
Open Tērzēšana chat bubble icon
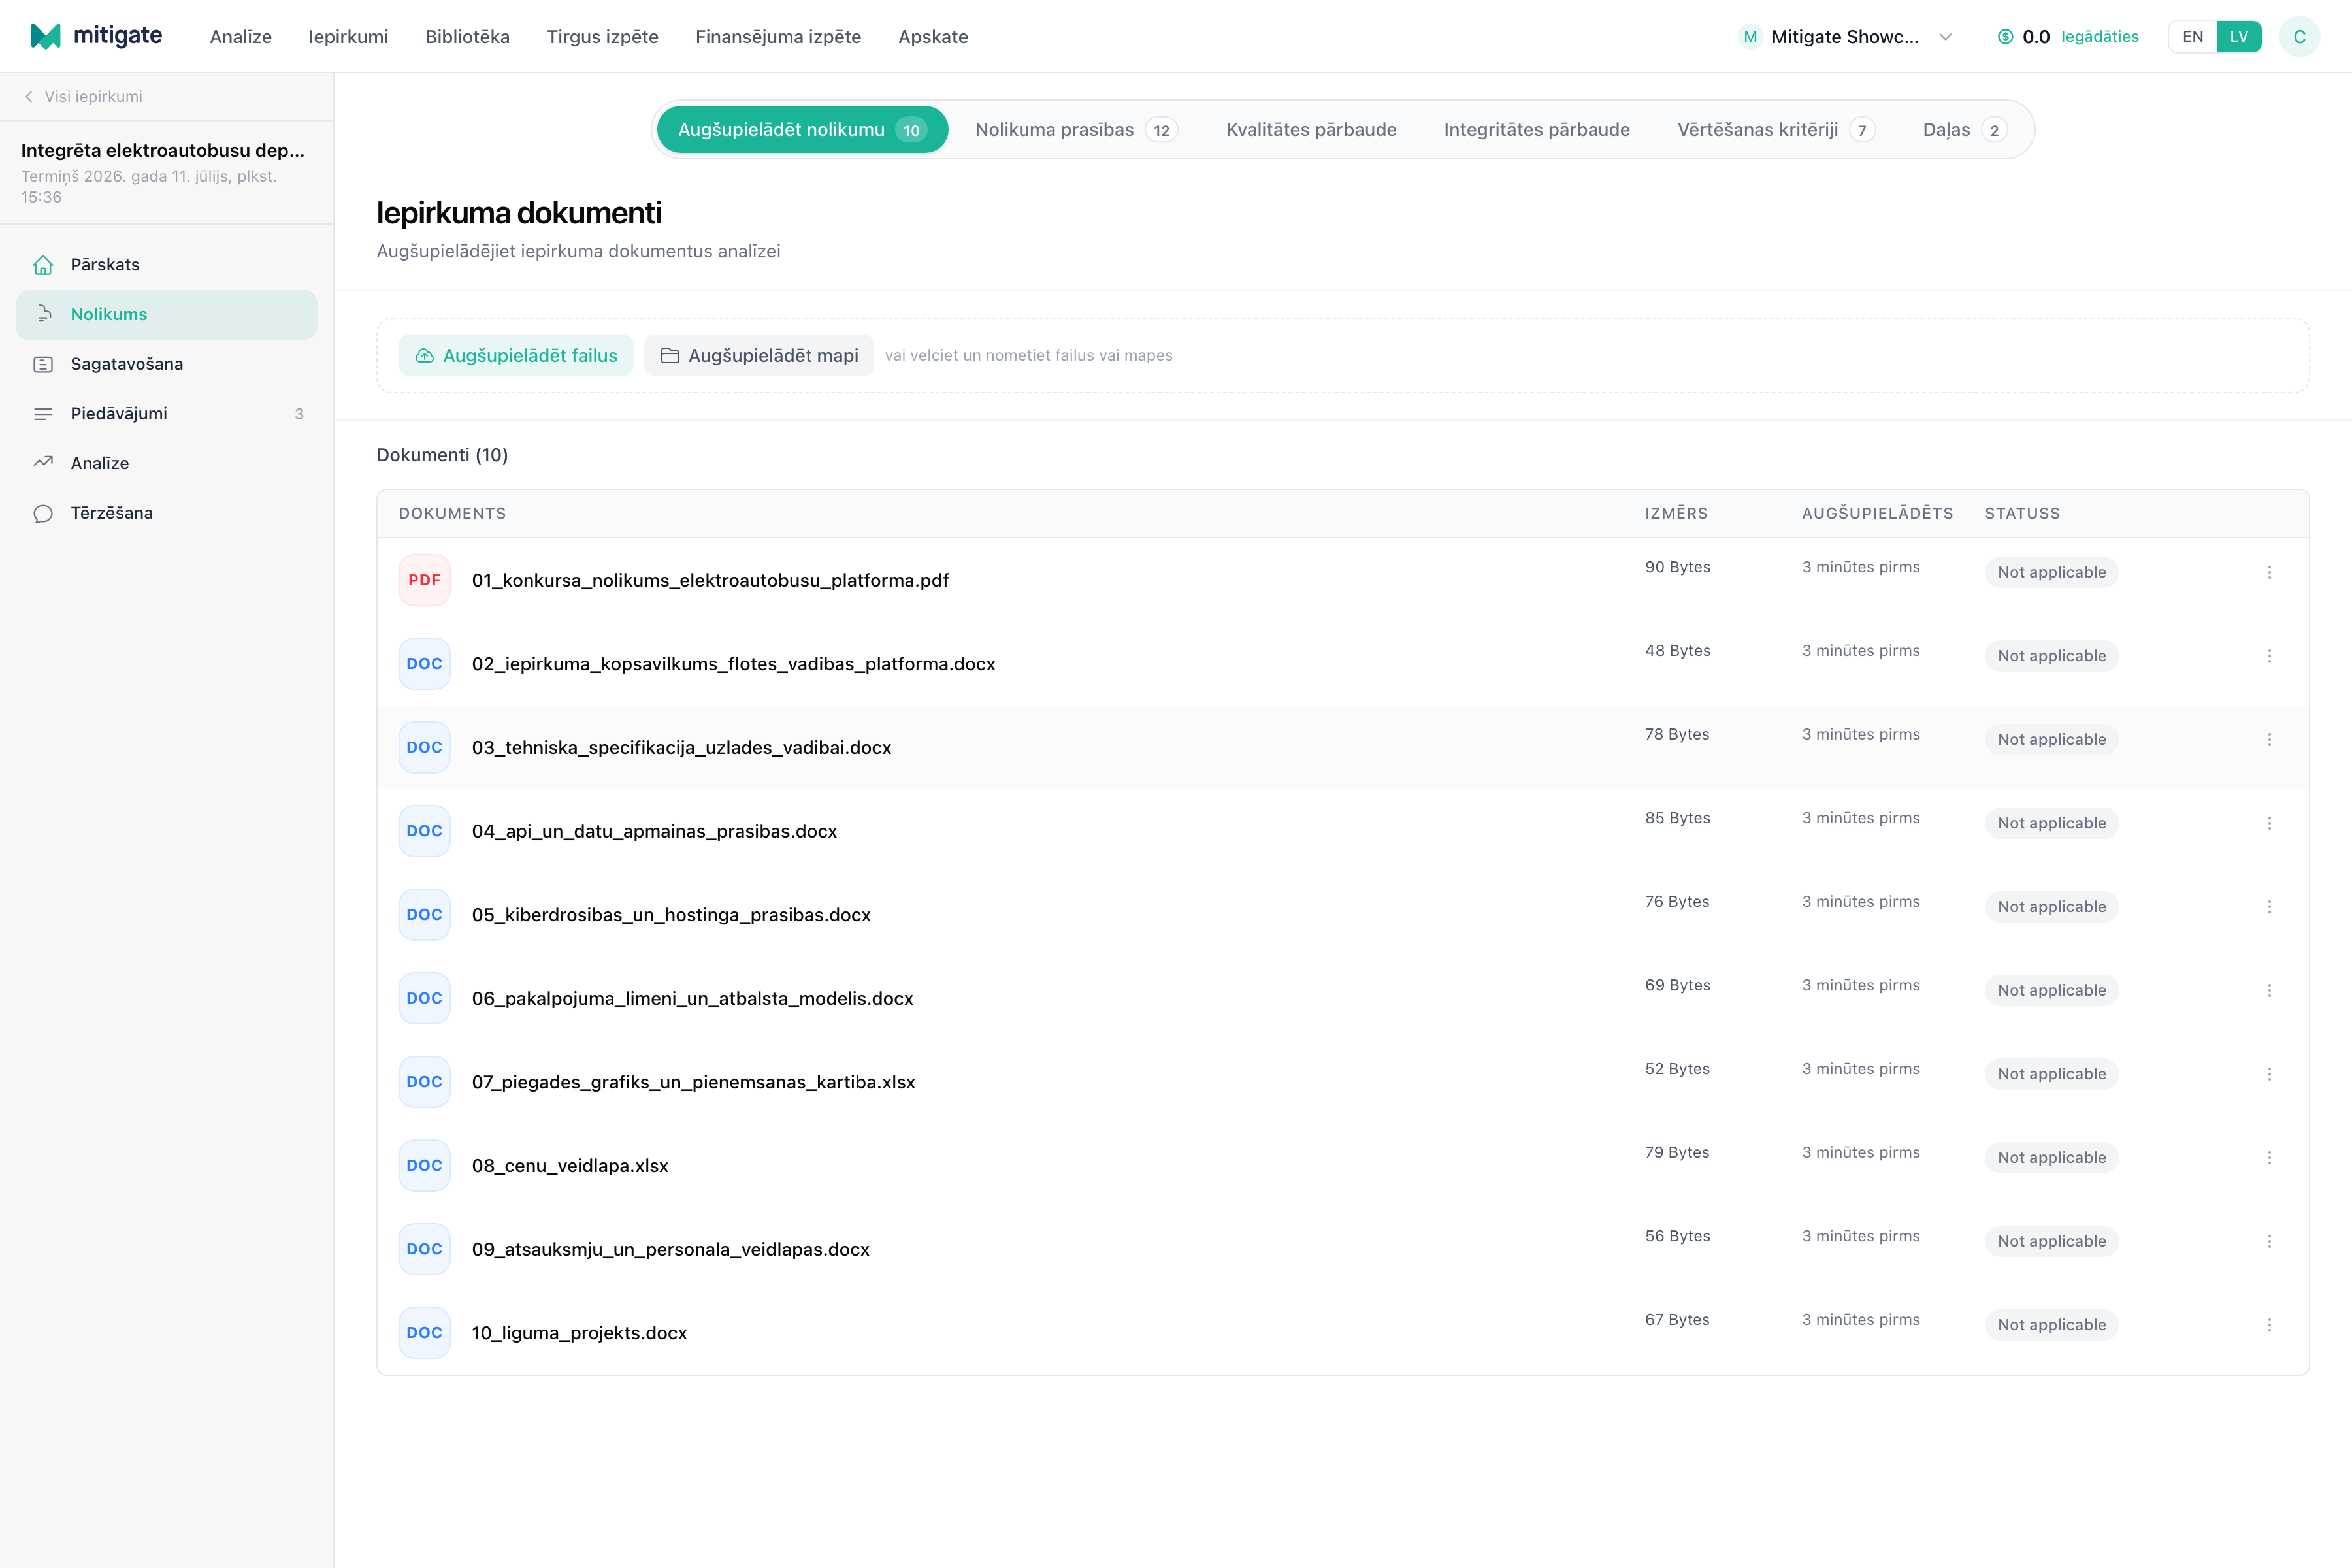(43, 513)
